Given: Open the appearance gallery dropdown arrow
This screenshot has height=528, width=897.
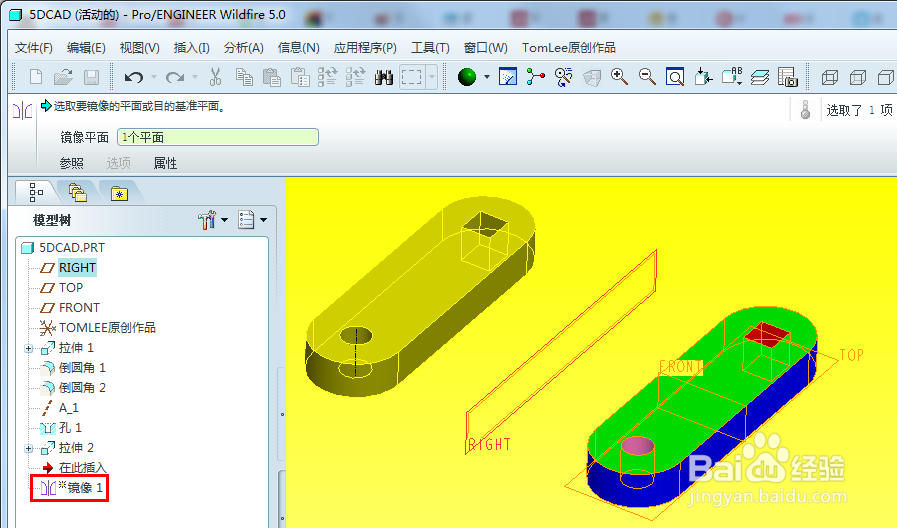Looking at the screenshot, I should [x=487, y=77].
